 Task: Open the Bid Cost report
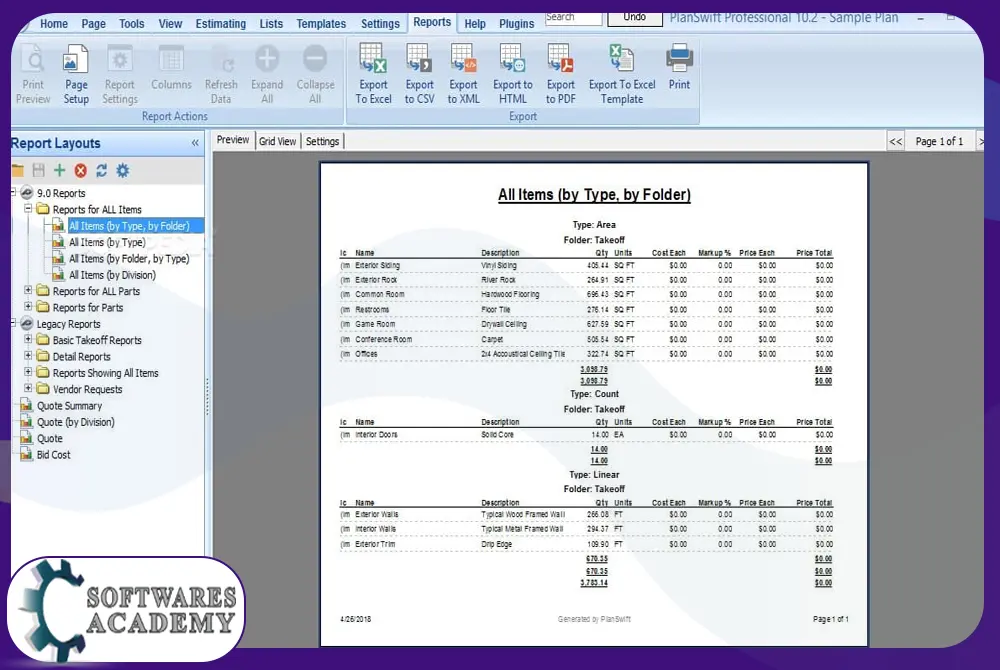click(54, 455)
